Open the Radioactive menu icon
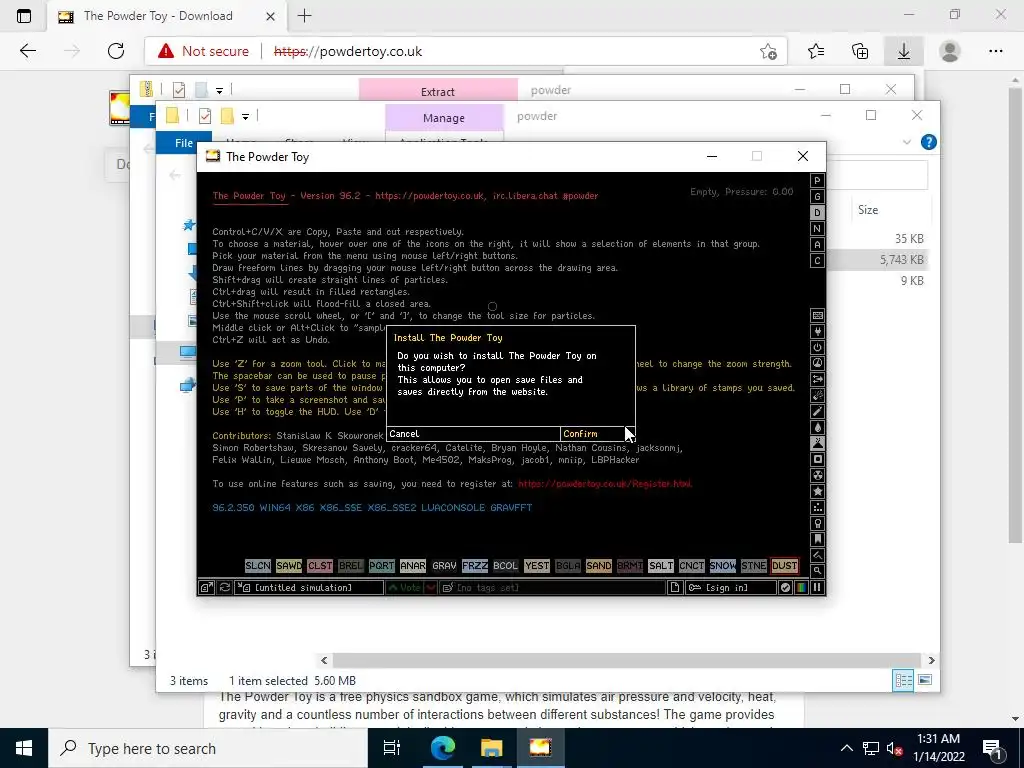The height and width of the screenshot is (768, 1024). pos(817,475)
